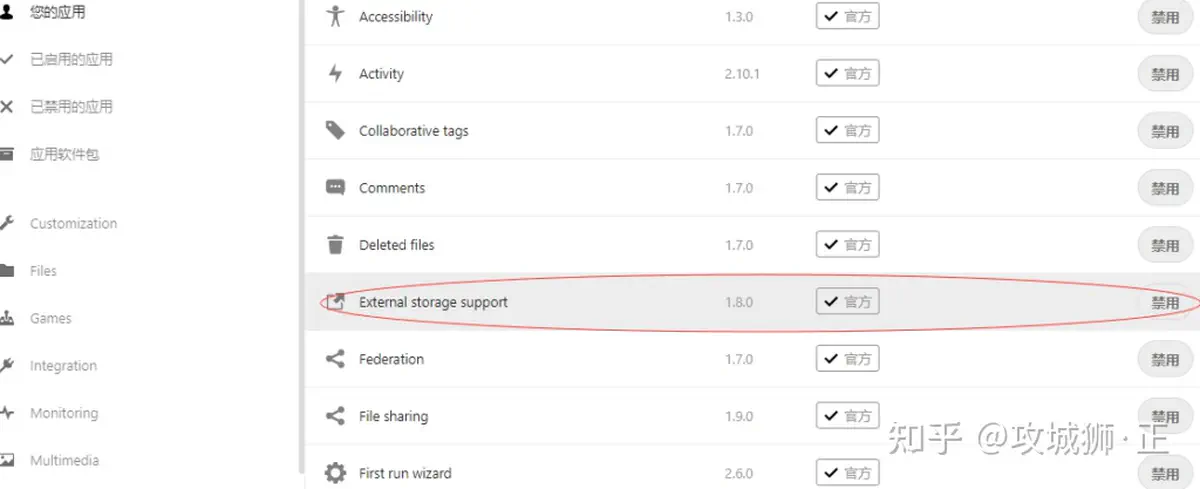Click the External storage support icon

pos(336,302)
